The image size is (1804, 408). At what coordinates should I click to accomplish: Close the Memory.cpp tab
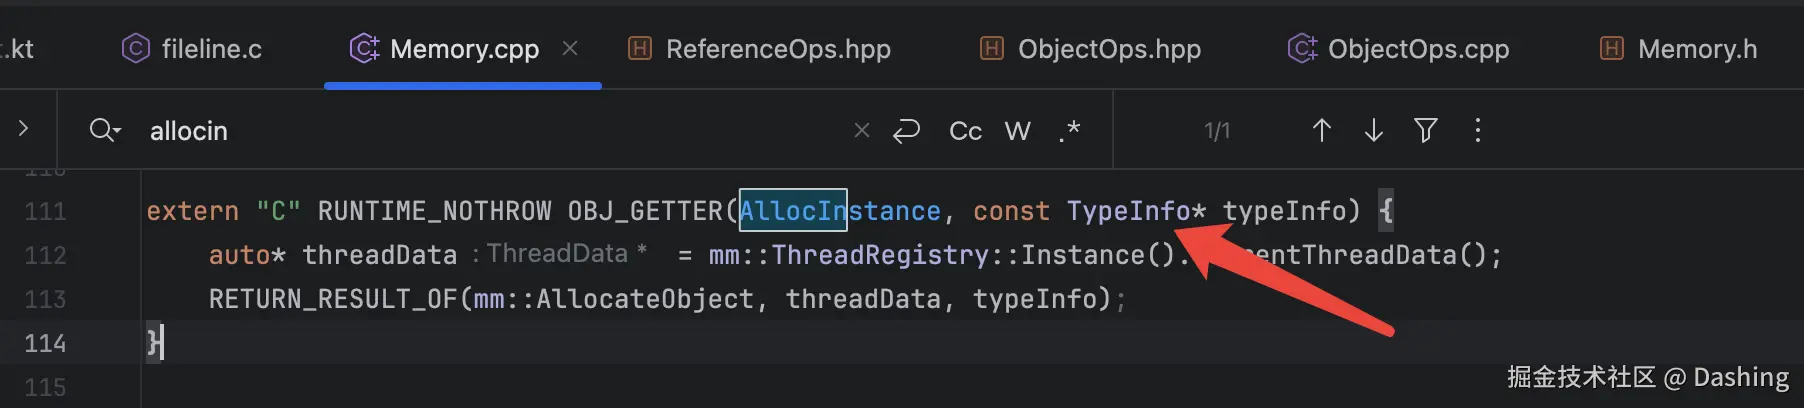point(570,48)
